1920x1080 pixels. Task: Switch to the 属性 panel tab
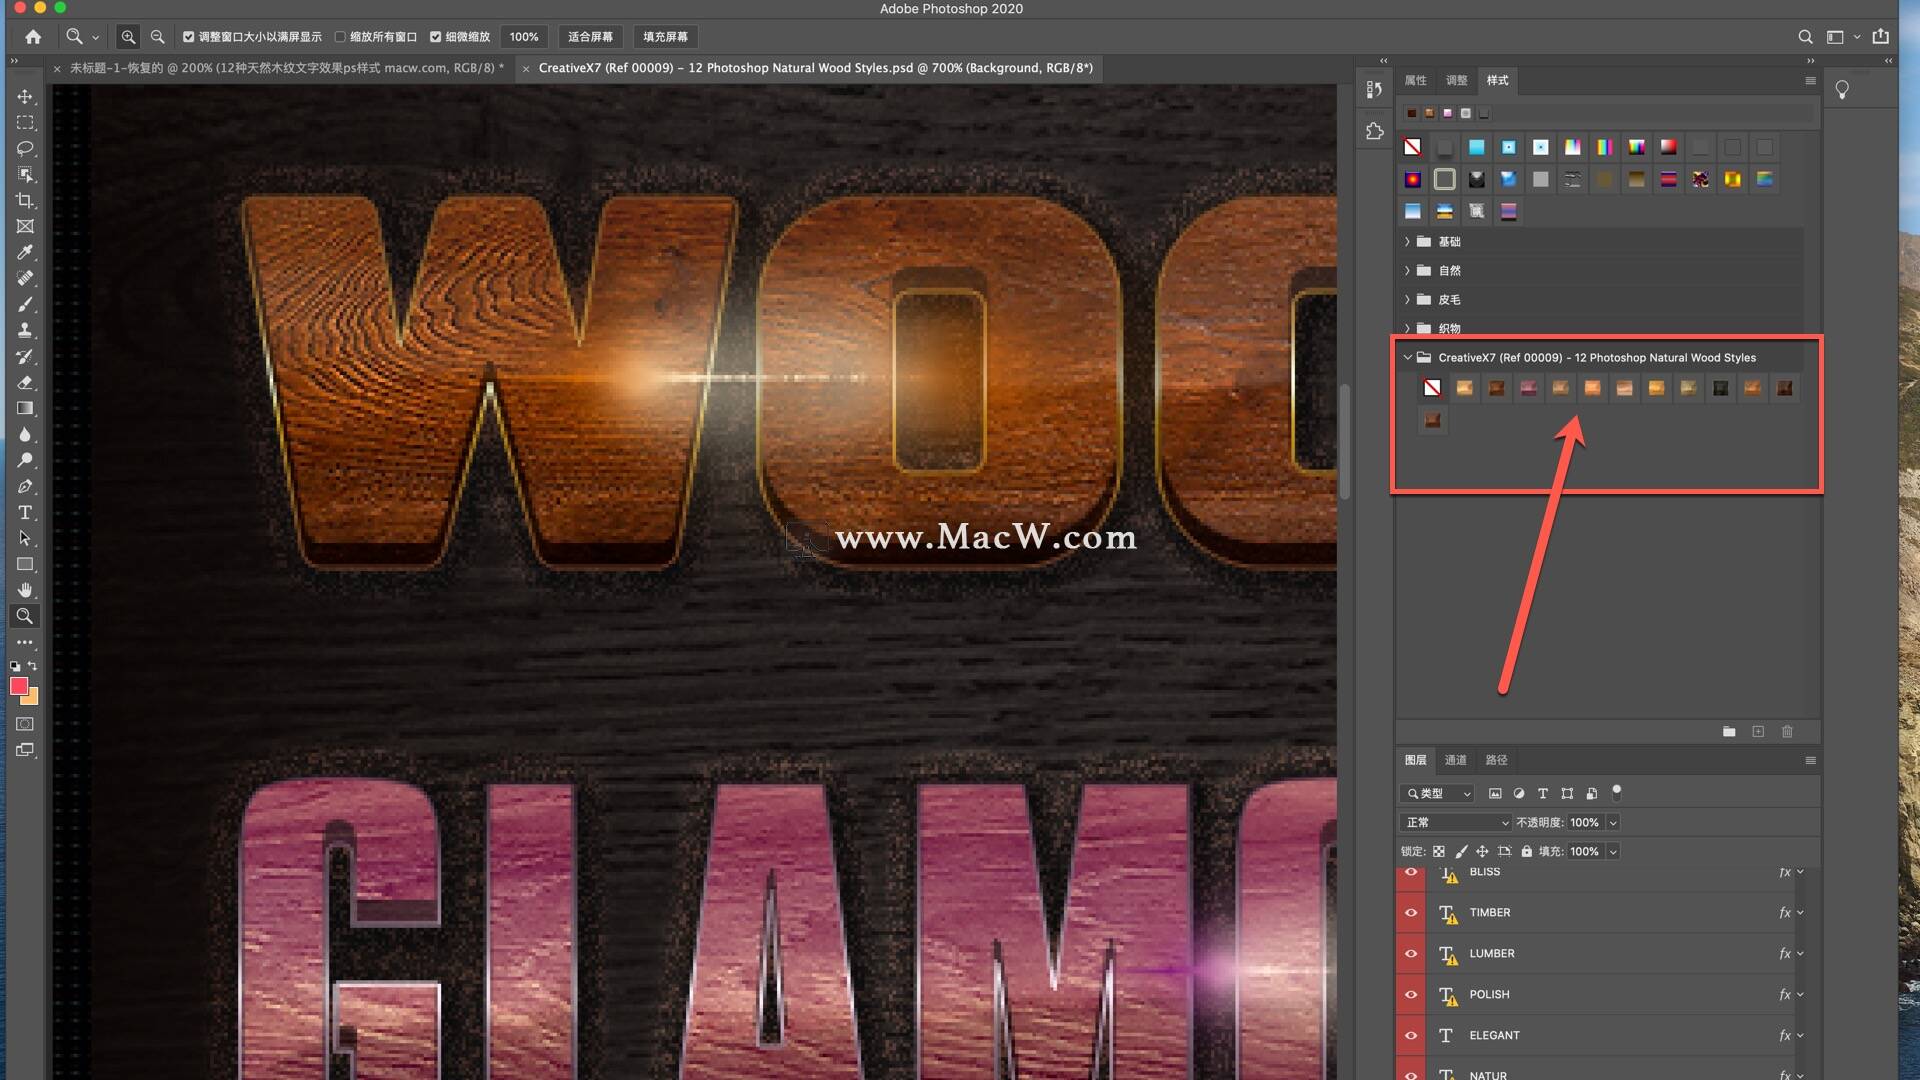point(1415,80)
